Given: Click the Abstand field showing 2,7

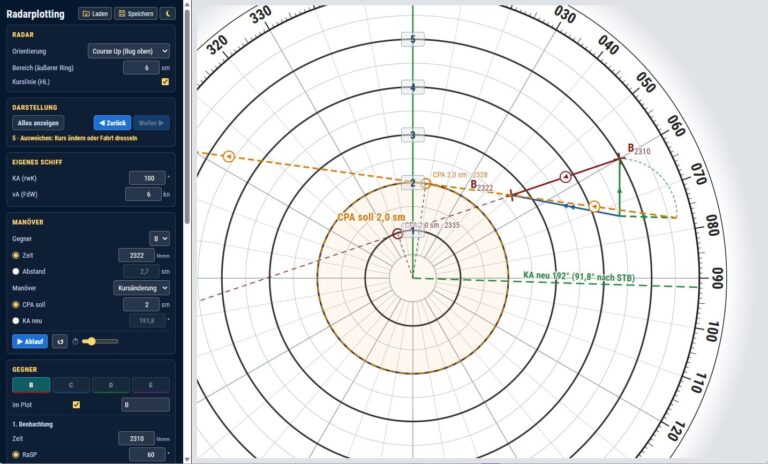Looking at the screenshot, I should click(x=141, y=271).
